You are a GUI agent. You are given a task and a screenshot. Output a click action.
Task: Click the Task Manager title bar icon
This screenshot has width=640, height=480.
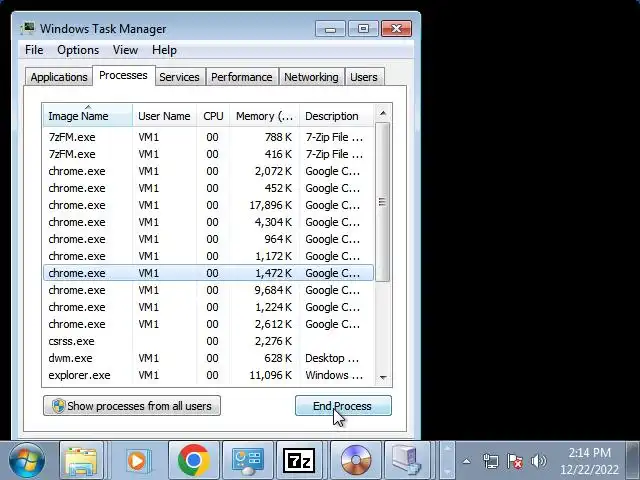28,29
